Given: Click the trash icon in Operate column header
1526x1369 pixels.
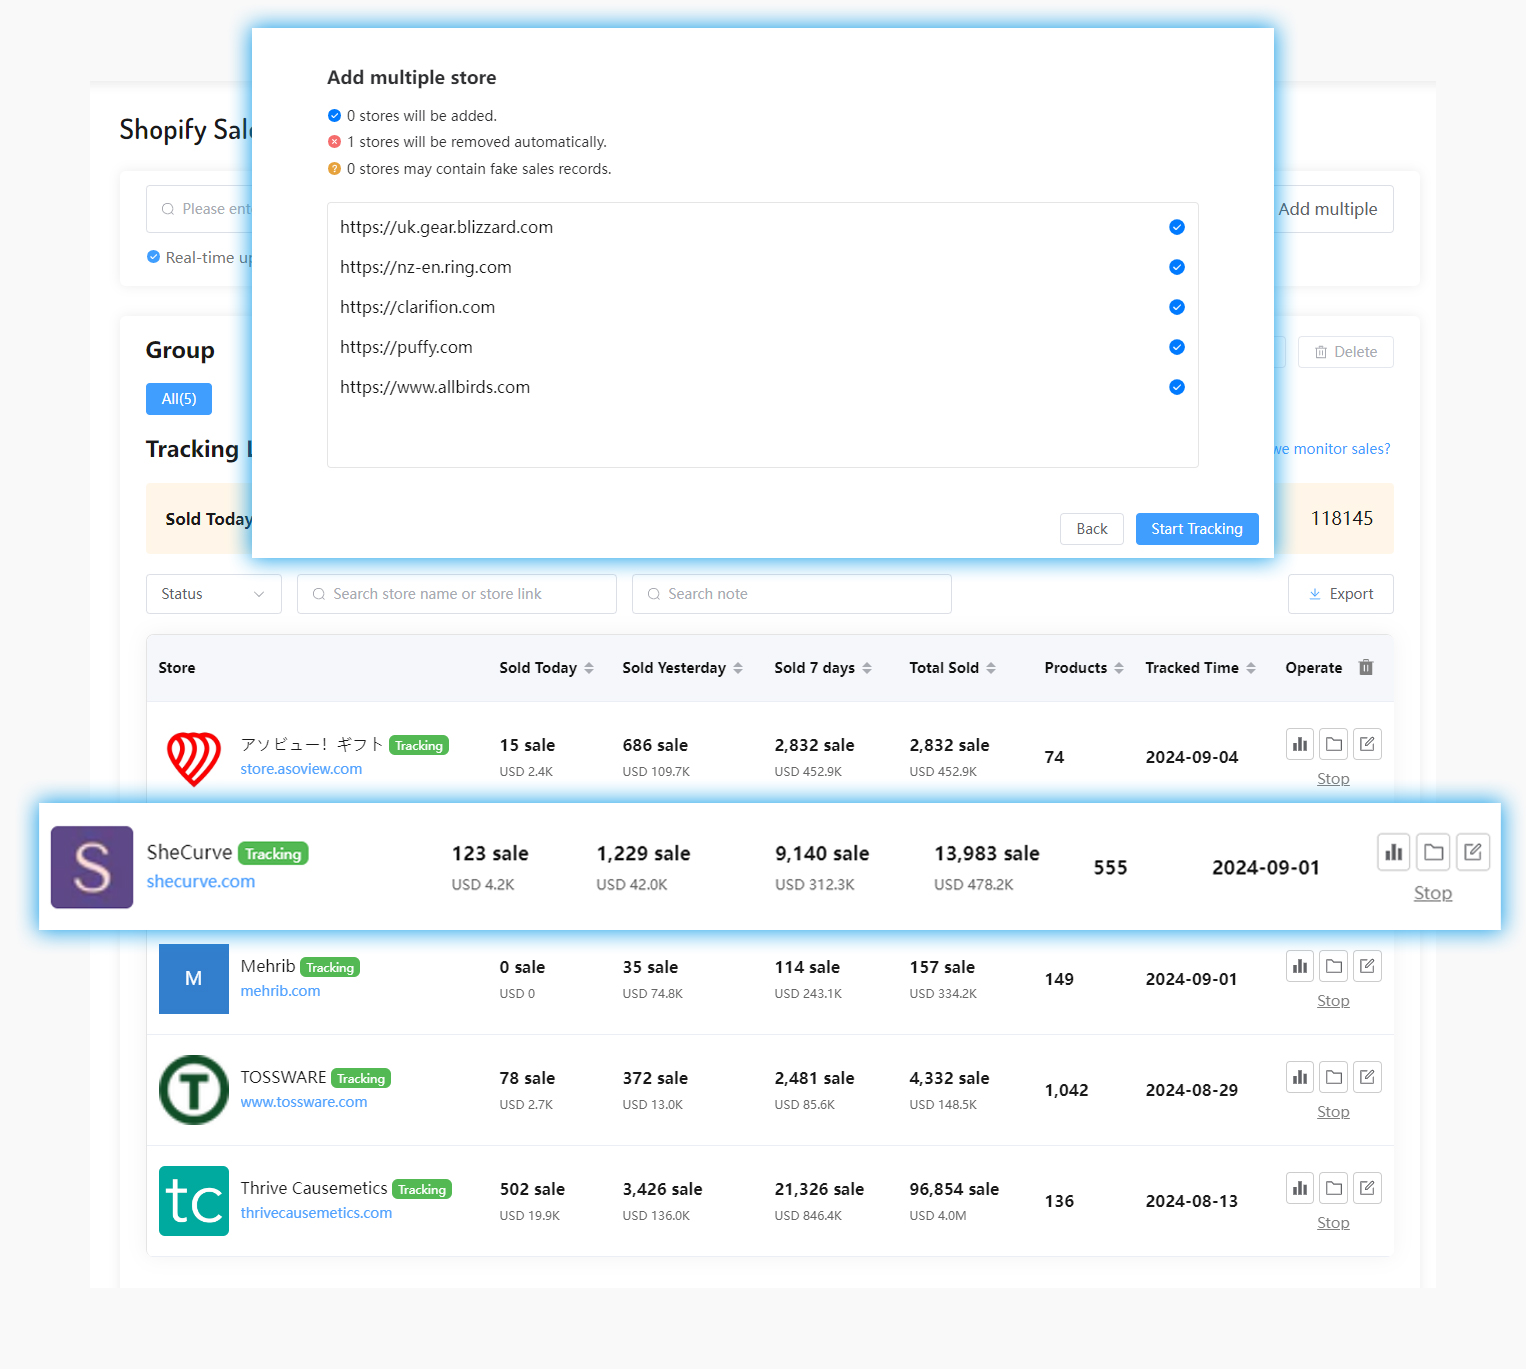Looking at the screenshot, I should tap(1366, 667).
